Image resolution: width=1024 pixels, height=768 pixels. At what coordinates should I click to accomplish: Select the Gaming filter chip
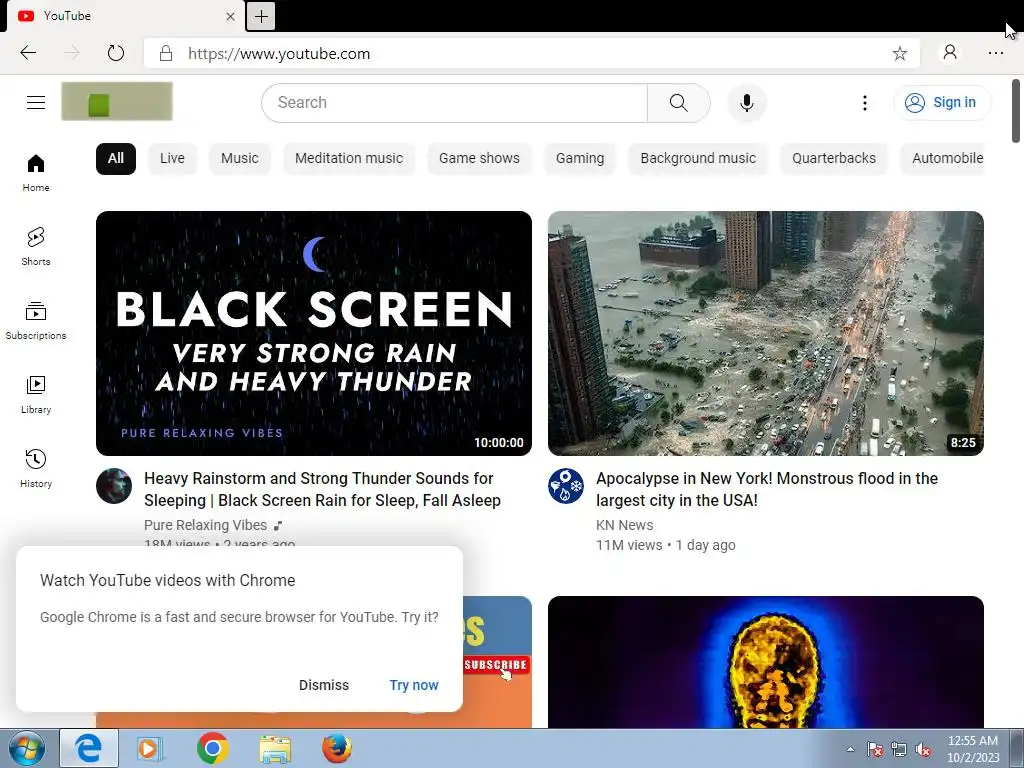580,159
